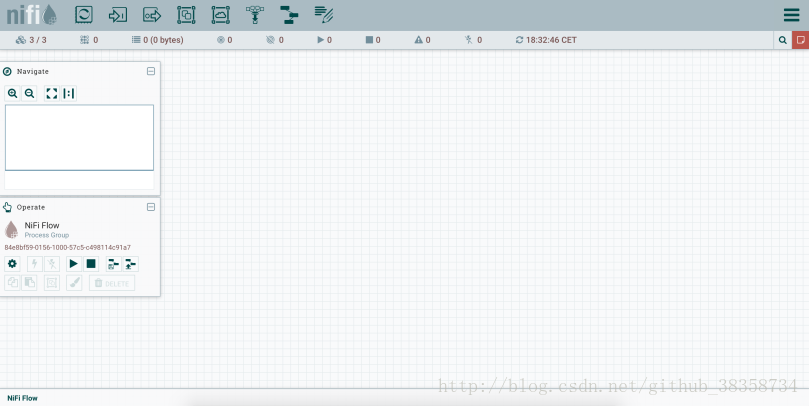
Task: Open process group Configuration gear
Action: (12, 264)
